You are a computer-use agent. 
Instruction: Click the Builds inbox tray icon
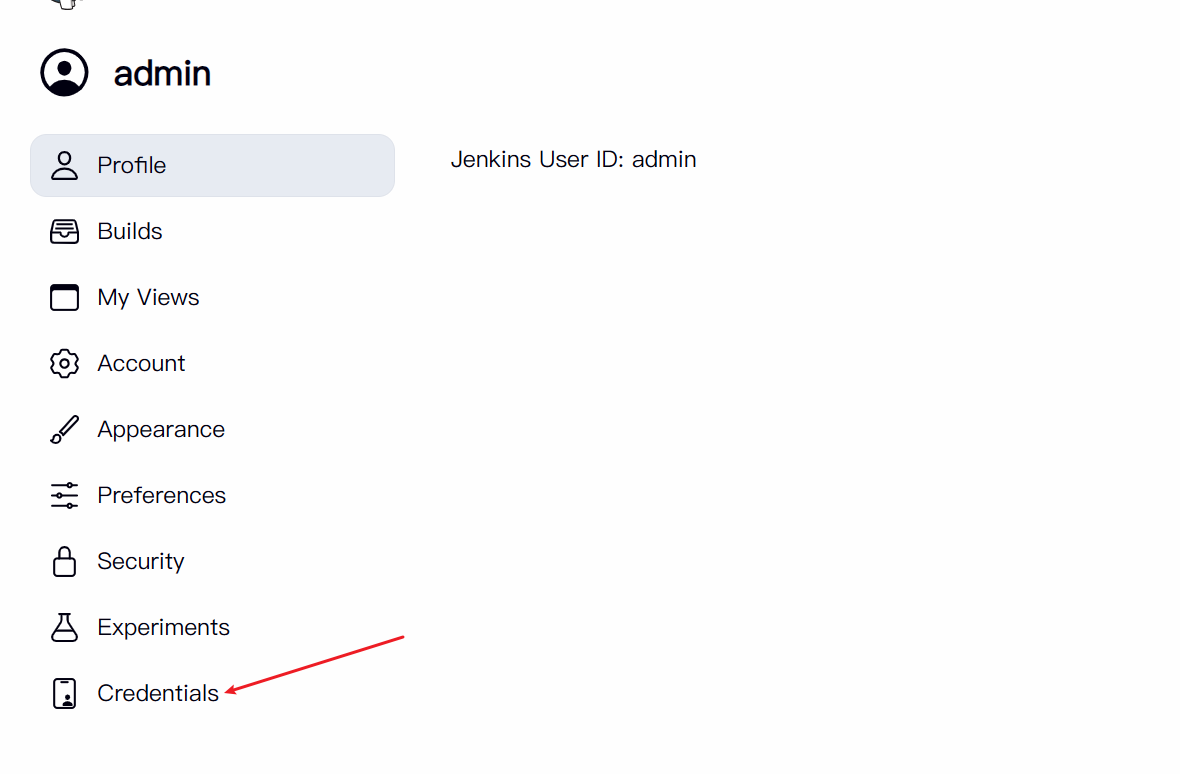[x=64, y=232]
